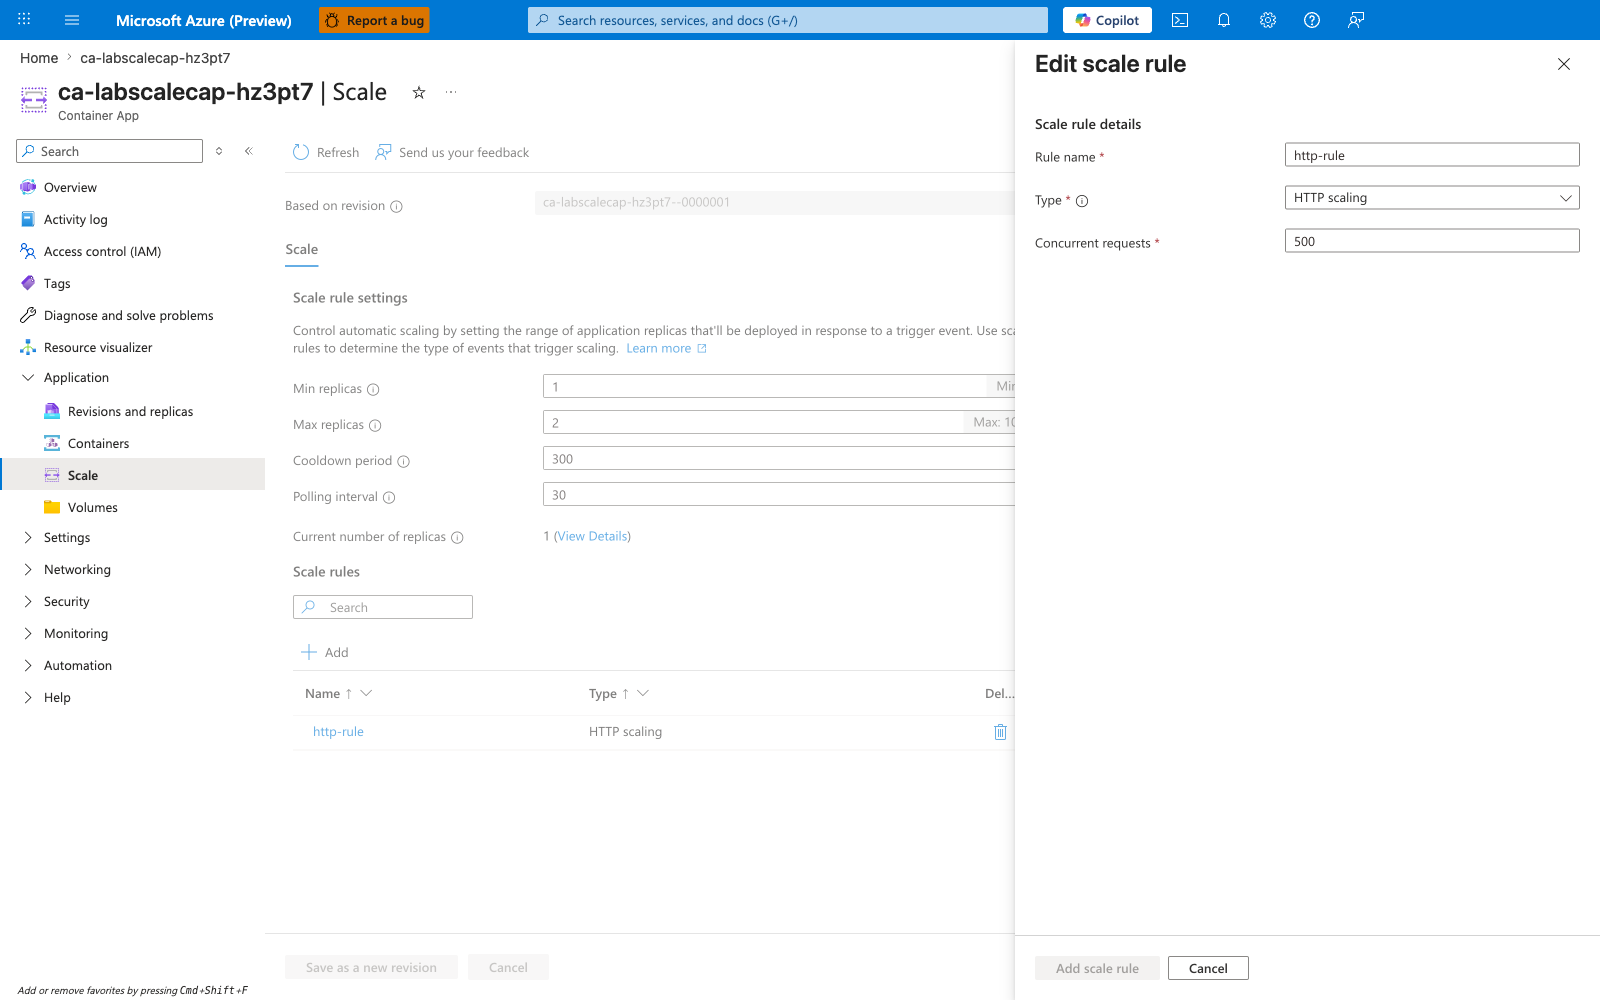Favorite this resource with the star icon
This screenshot has height=1000, width=1600.
coord(419,92)
